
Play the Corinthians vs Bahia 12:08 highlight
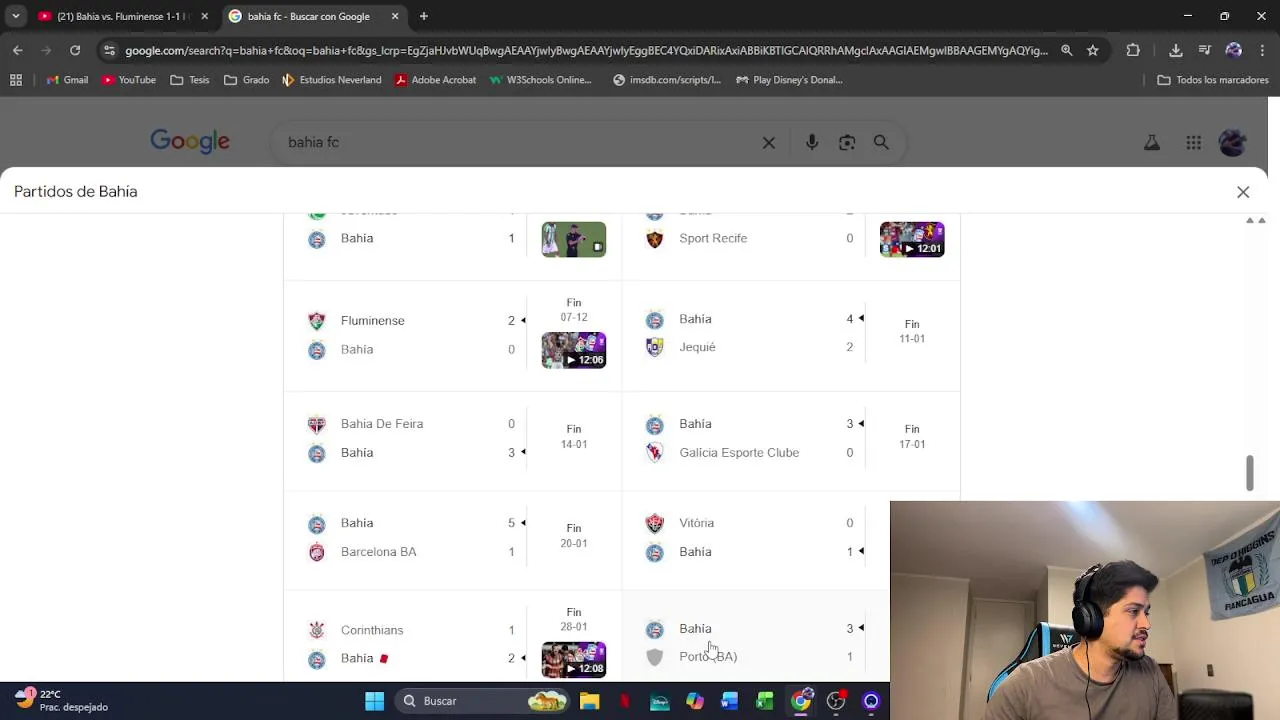pos(574,659)
